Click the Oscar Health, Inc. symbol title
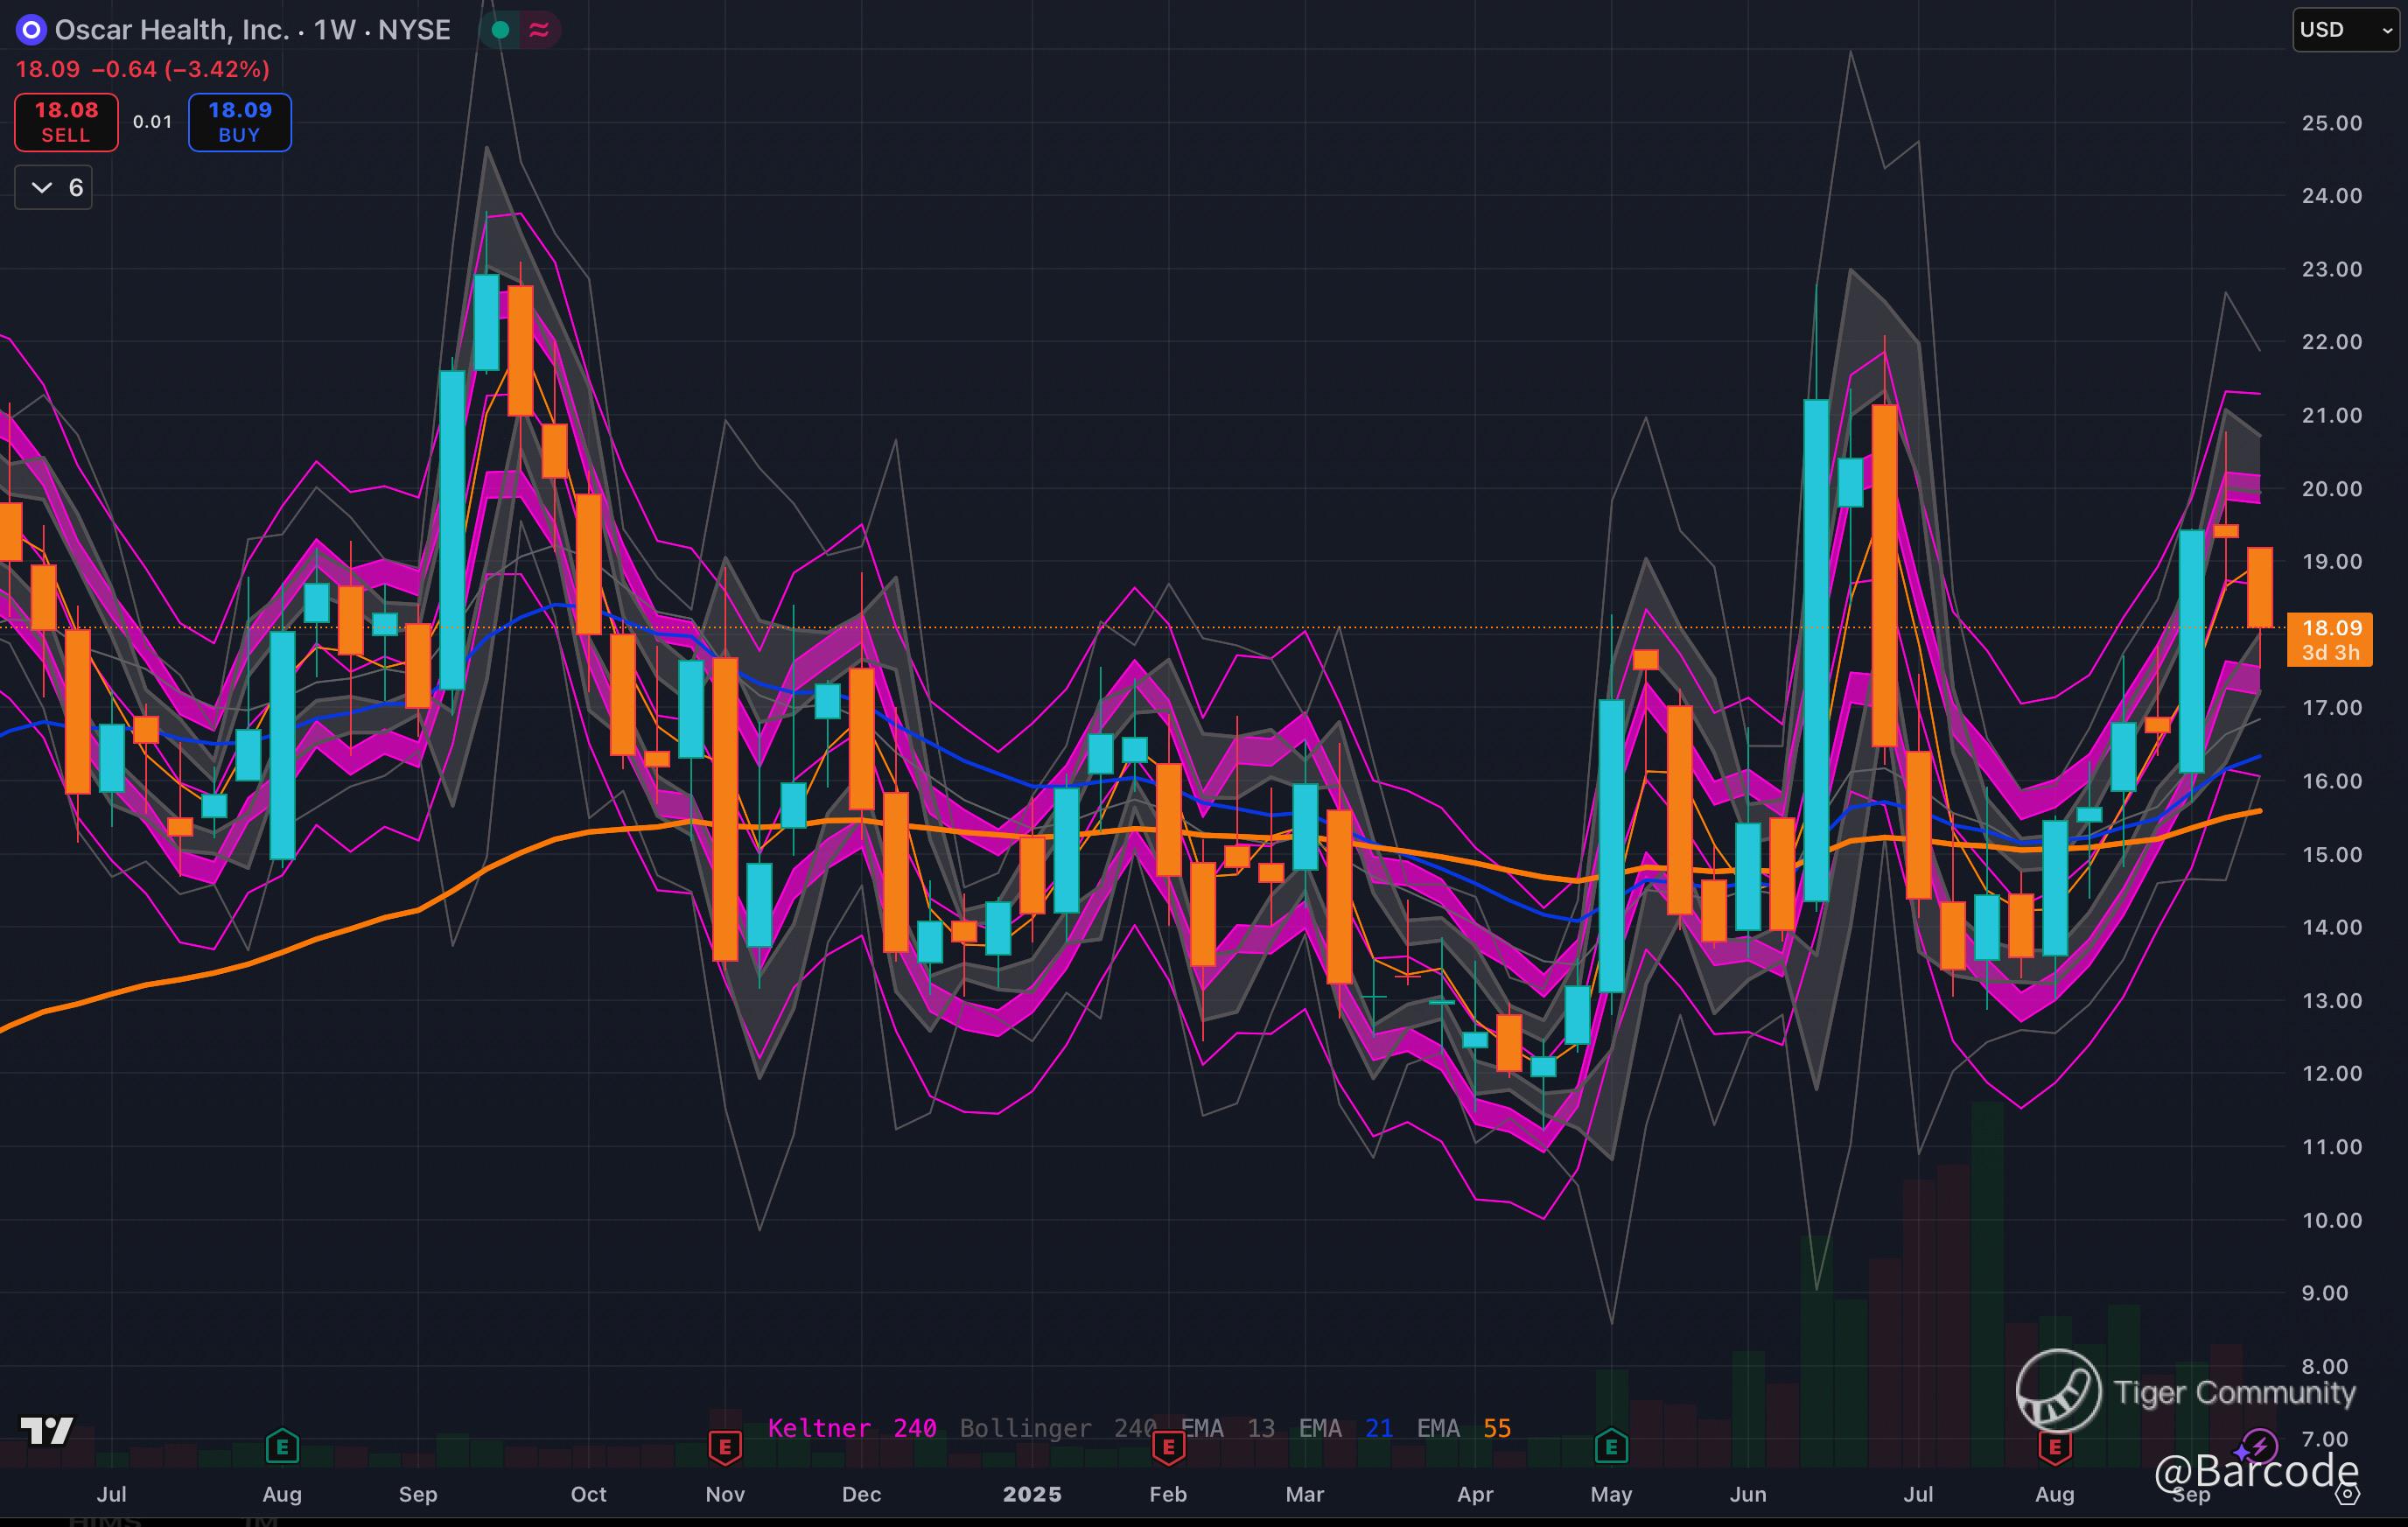Screen dimensions: 2408x1527 pos(171,30)
